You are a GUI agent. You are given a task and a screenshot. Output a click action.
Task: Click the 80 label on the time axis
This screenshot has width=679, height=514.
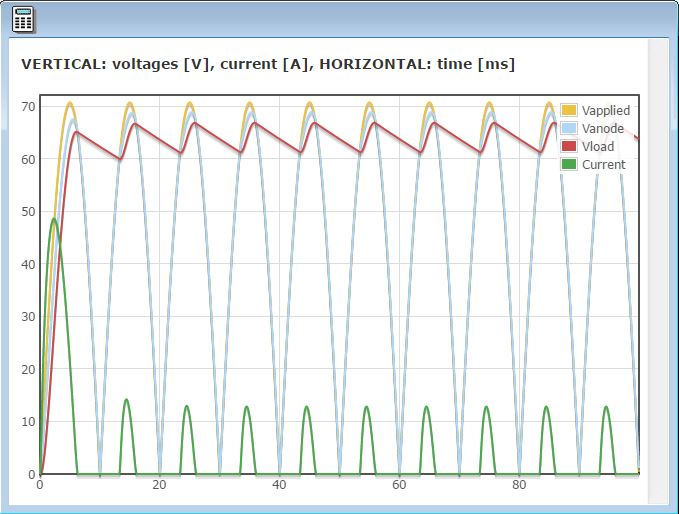click(x=519, y=485)
